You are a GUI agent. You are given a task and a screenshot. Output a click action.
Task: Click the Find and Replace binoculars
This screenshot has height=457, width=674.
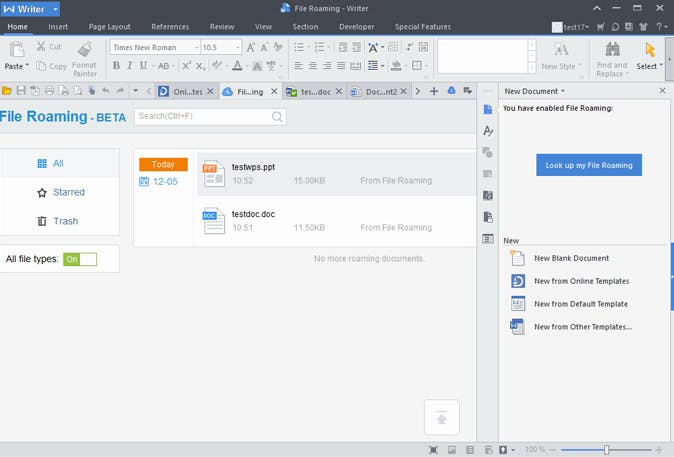pyautogui.click(x=612, y=50)
